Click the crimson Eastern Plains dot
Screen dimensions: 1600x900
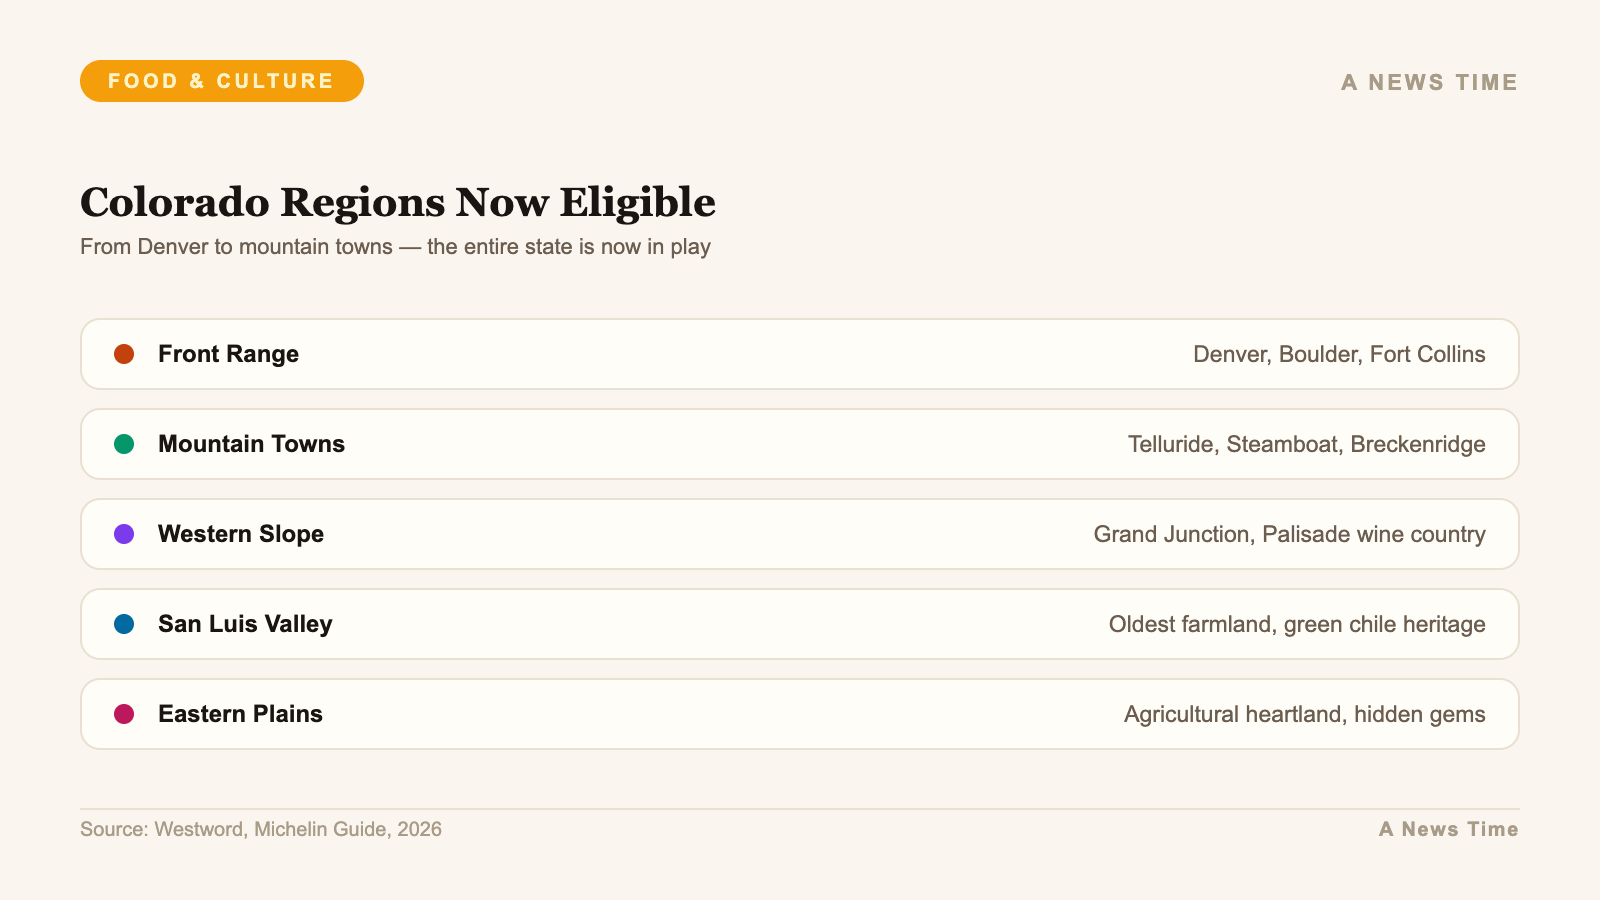pyautogui.click(x=124, y=714)
